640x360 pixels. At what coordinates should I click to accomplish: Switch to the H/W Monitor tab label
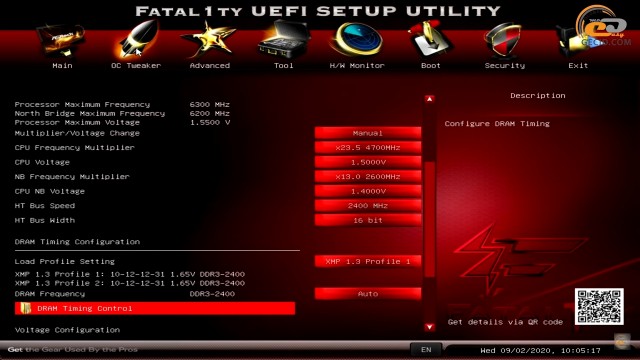coord(357,65)
